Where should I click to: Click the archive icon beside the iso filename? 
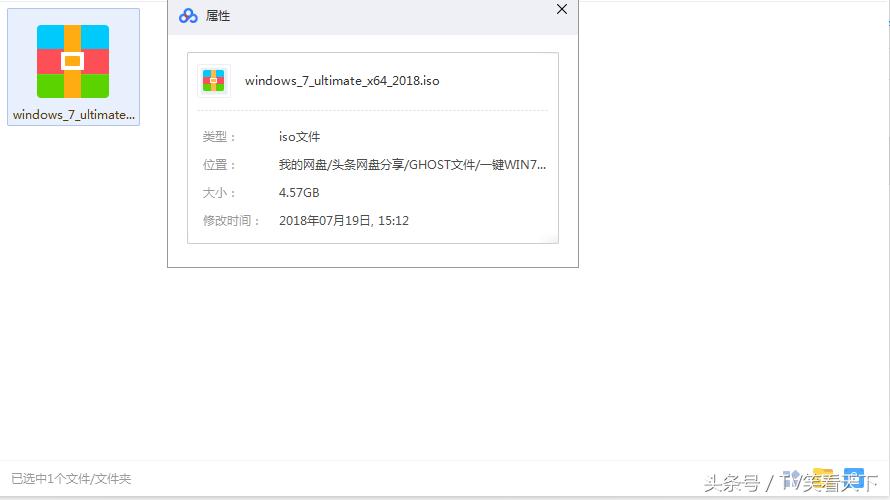(x=213, y=81)
